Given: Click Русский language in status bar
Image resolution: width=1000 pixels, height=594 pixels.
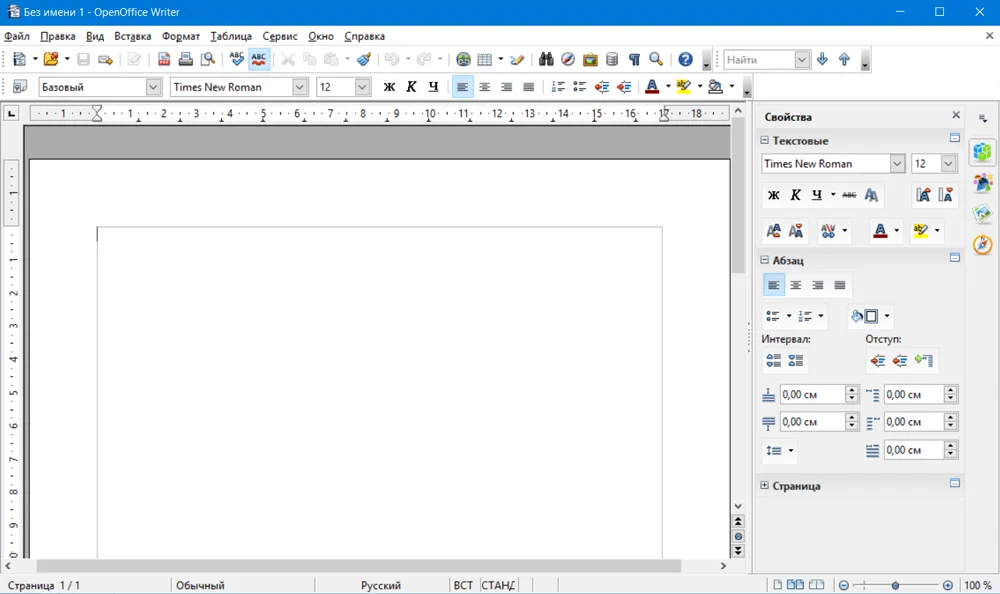Looking at the screenshot, I should [381, 585].
